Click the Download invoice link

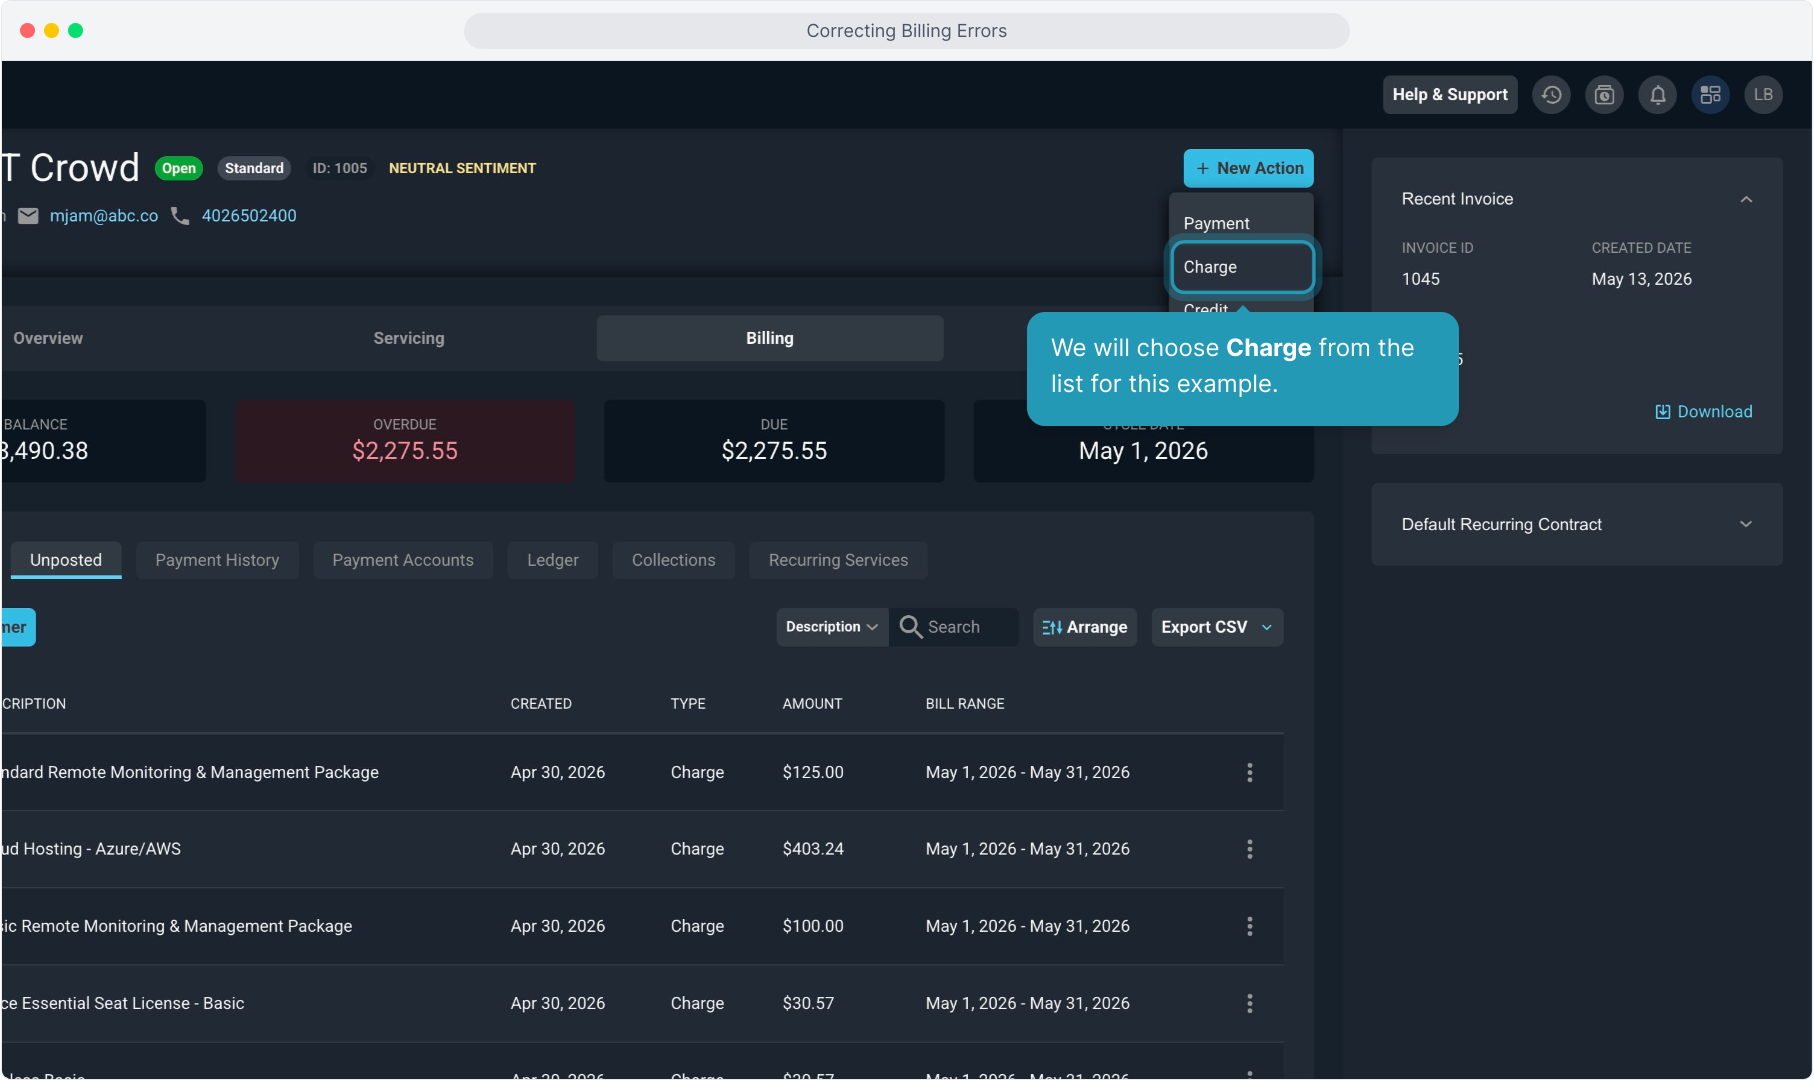point(1703,412)
